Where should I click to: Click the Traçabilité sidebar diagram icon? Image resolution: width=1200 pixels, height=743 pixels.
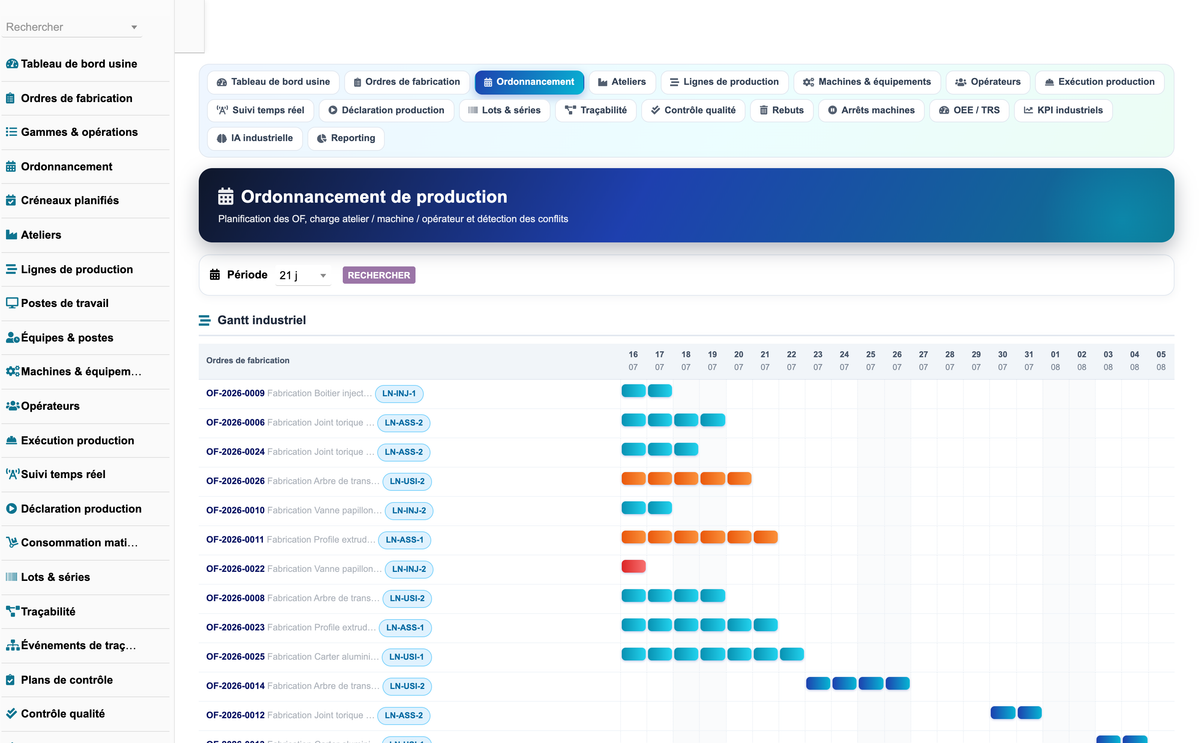coord(12,611)
